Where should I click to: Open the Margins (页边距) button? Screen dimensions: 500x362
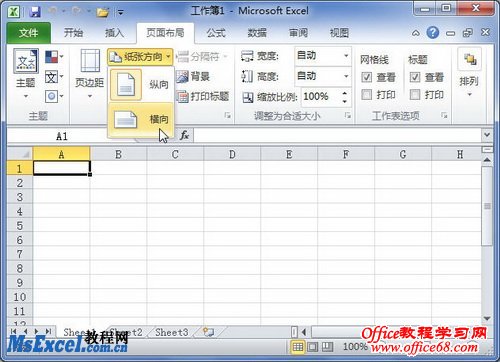point(89,74)
